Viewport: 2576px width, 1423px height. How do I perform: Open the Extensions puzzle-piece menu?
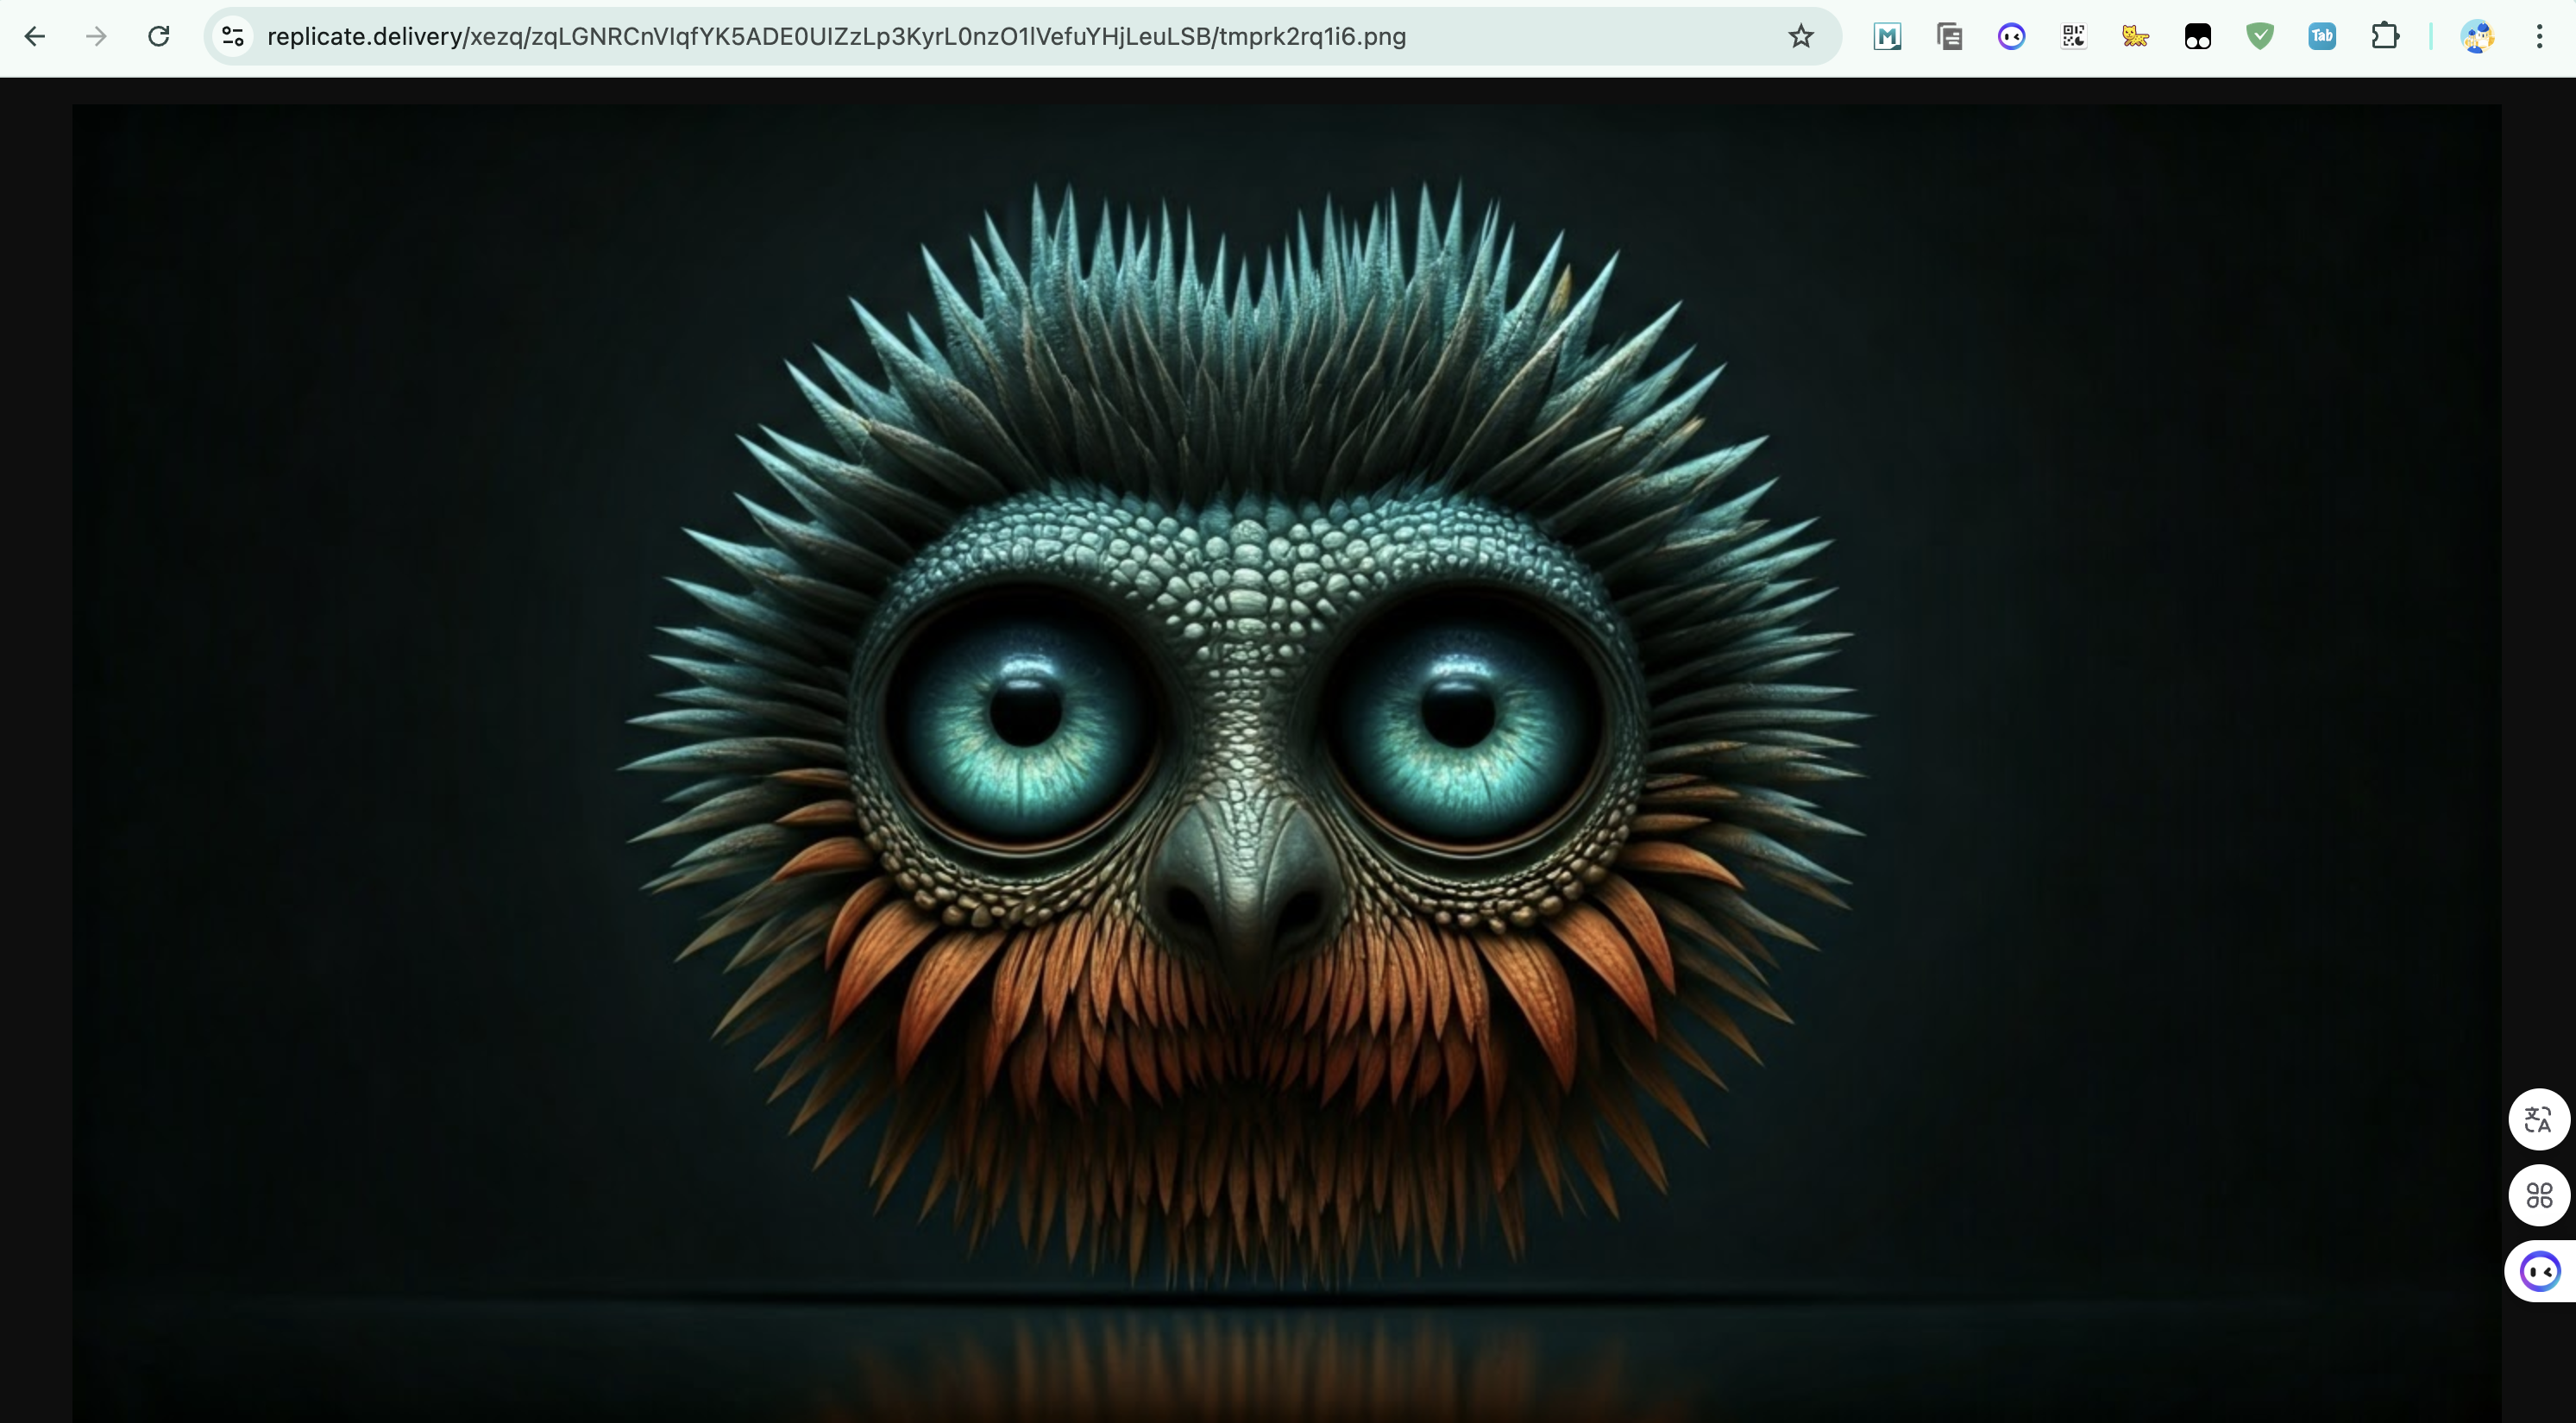coord(2385,37)
